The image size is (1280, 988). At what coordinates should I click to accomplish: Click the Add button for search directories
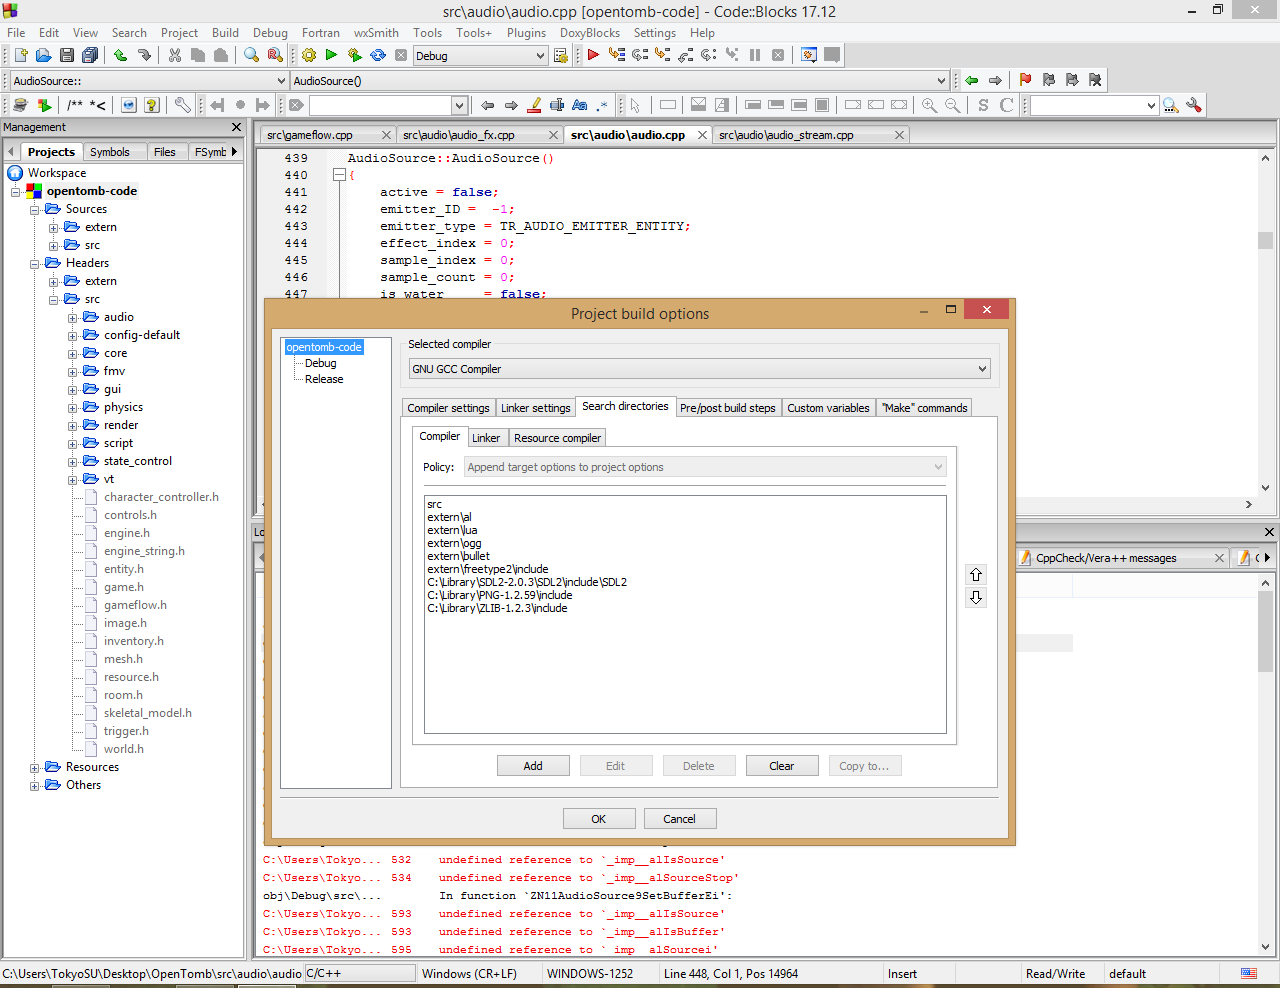(x=533, y=765)
